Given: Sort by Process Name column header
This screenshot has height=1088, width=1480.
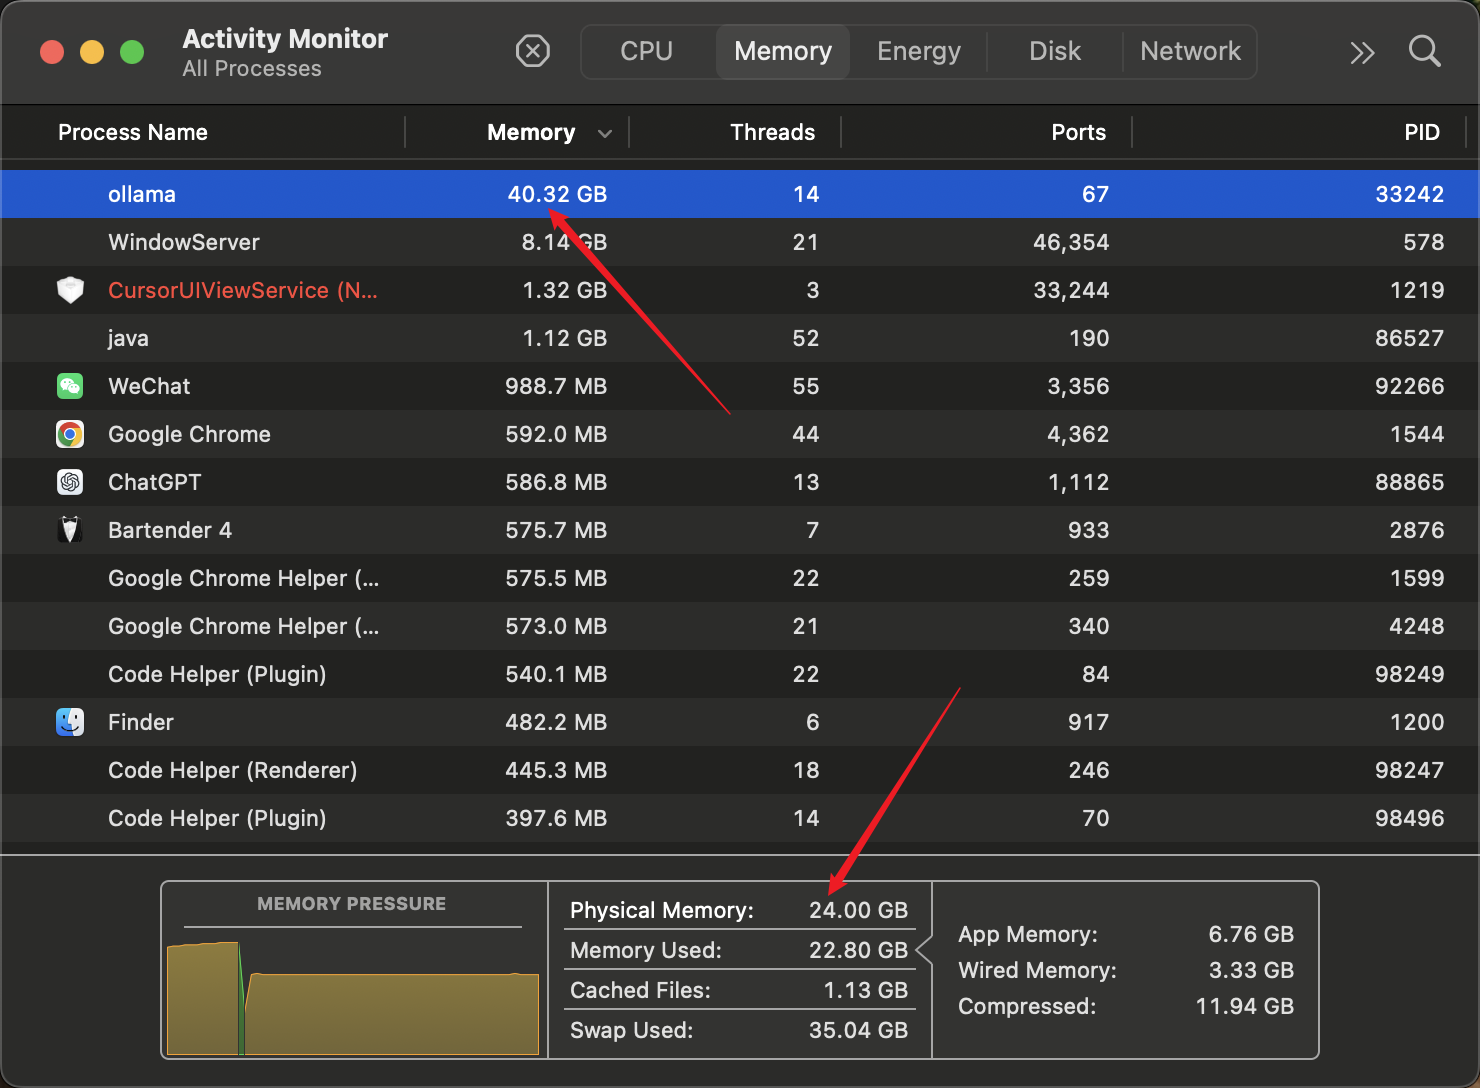Looking at the screenshot, I should point(133,132).
